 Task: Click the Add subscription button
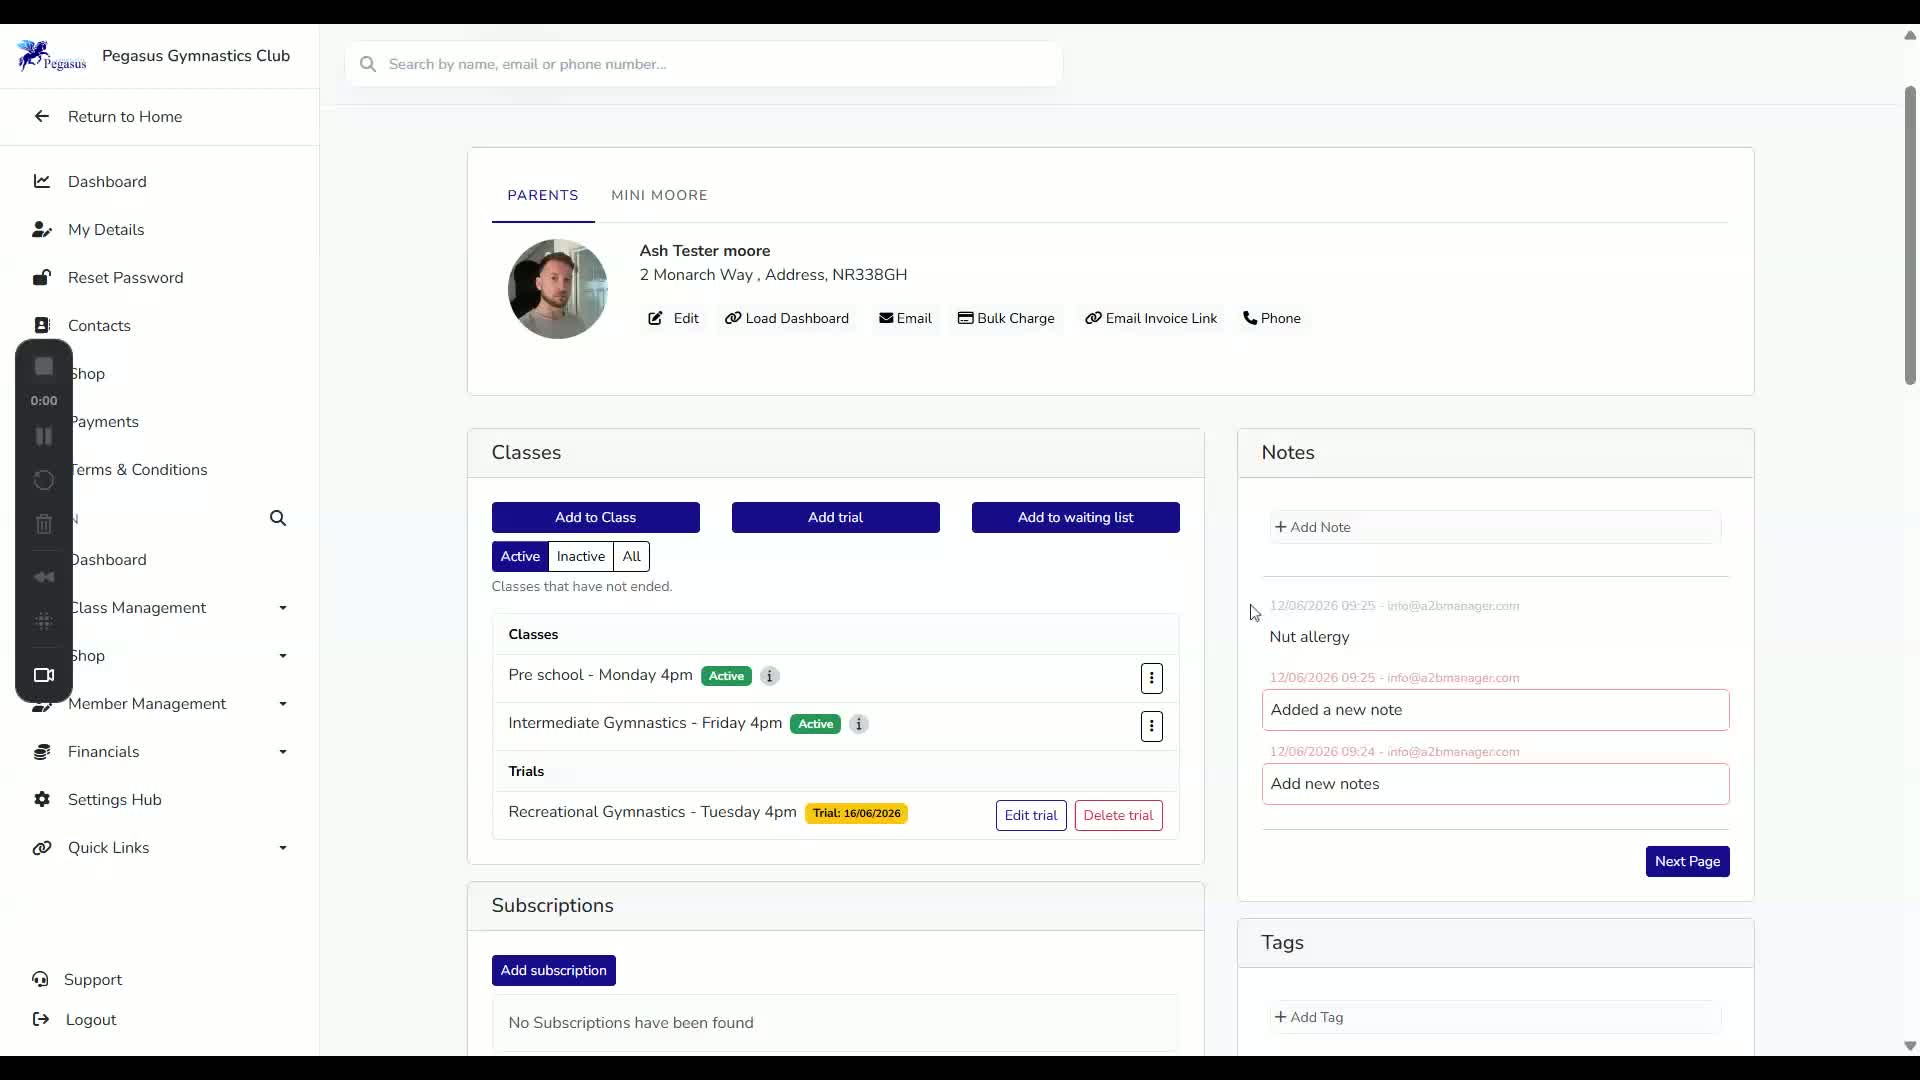point(554,970)
